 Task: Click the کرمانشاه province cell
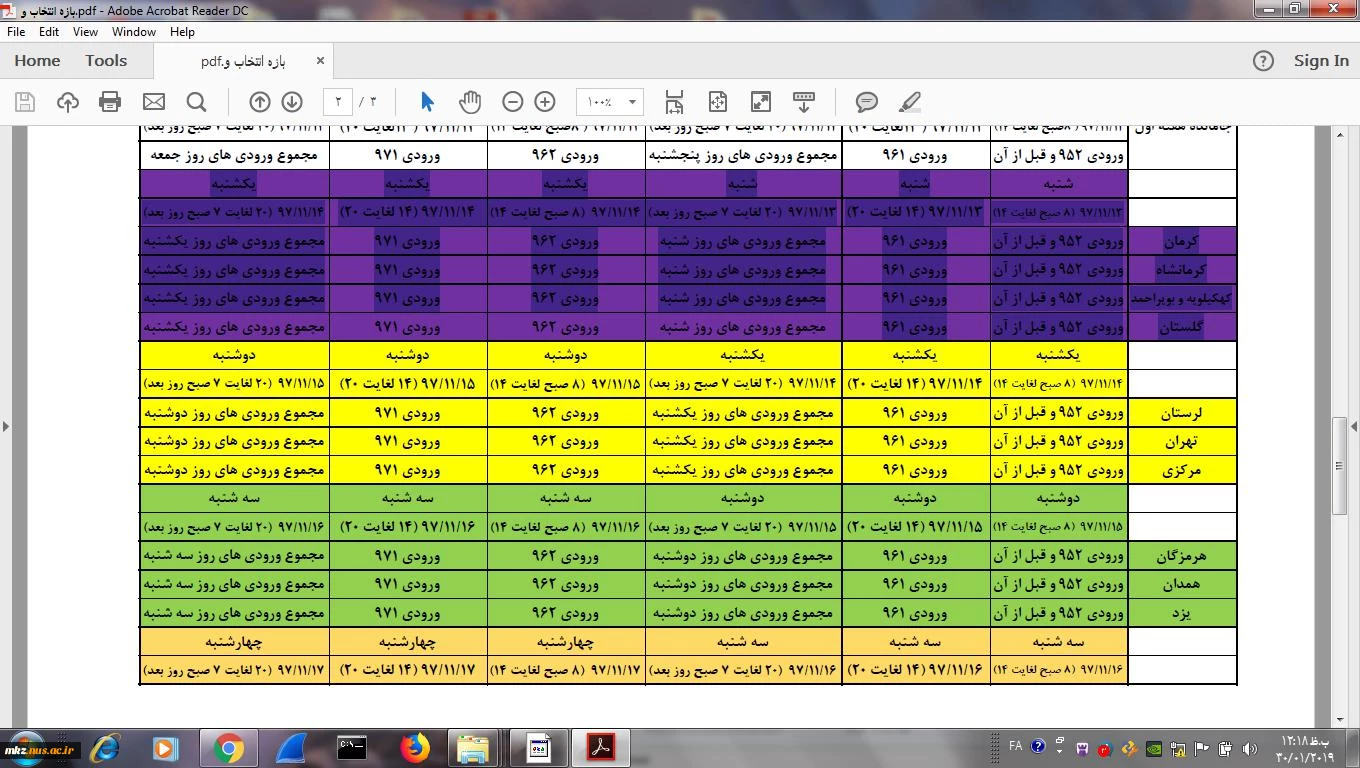coord(1182,270)
